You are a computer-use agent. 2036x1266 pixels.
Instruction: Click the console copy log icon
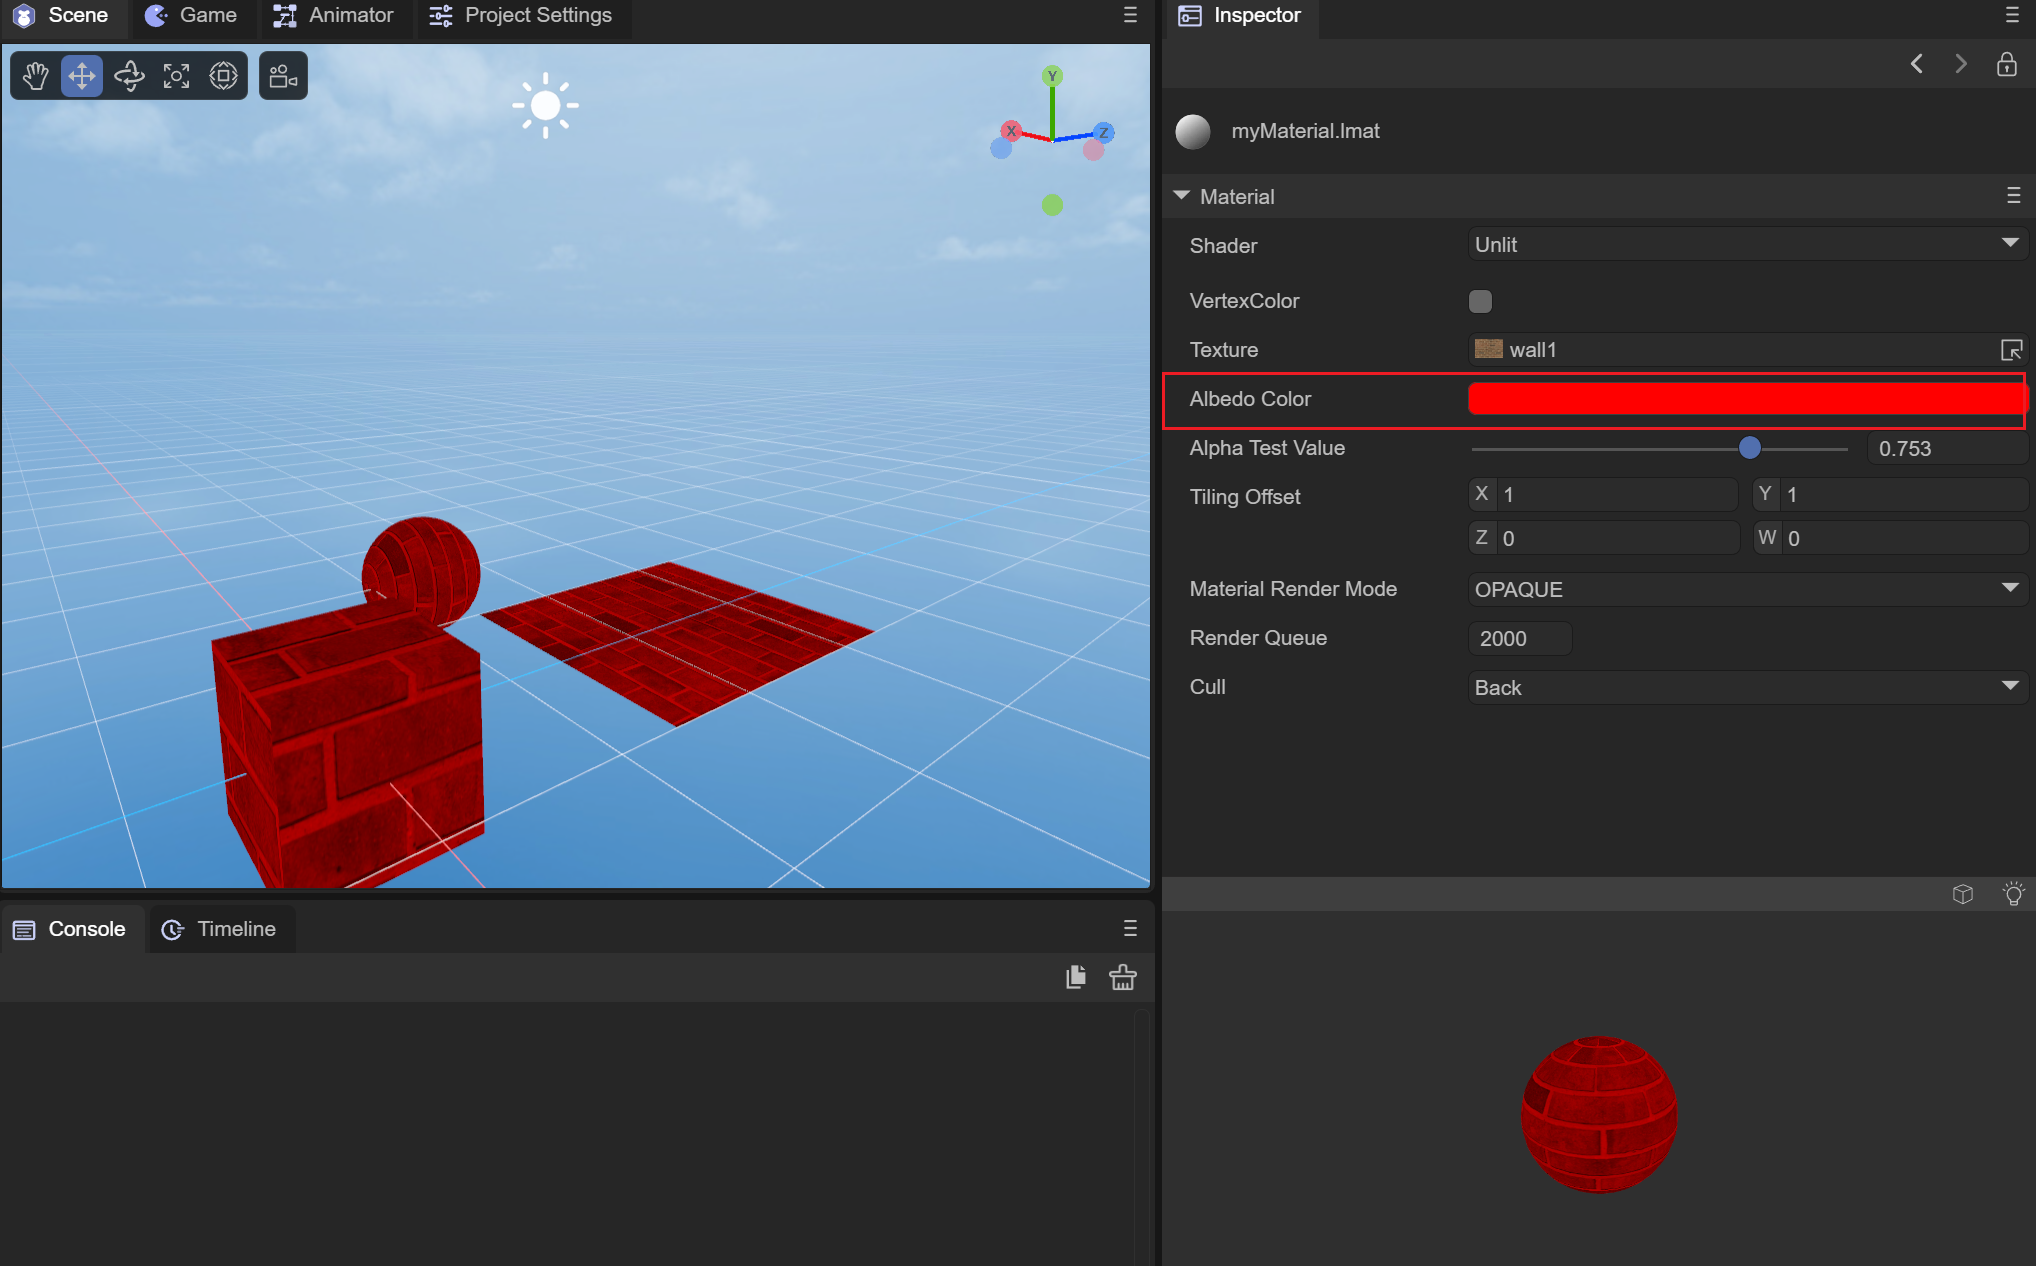(1076, 977)
